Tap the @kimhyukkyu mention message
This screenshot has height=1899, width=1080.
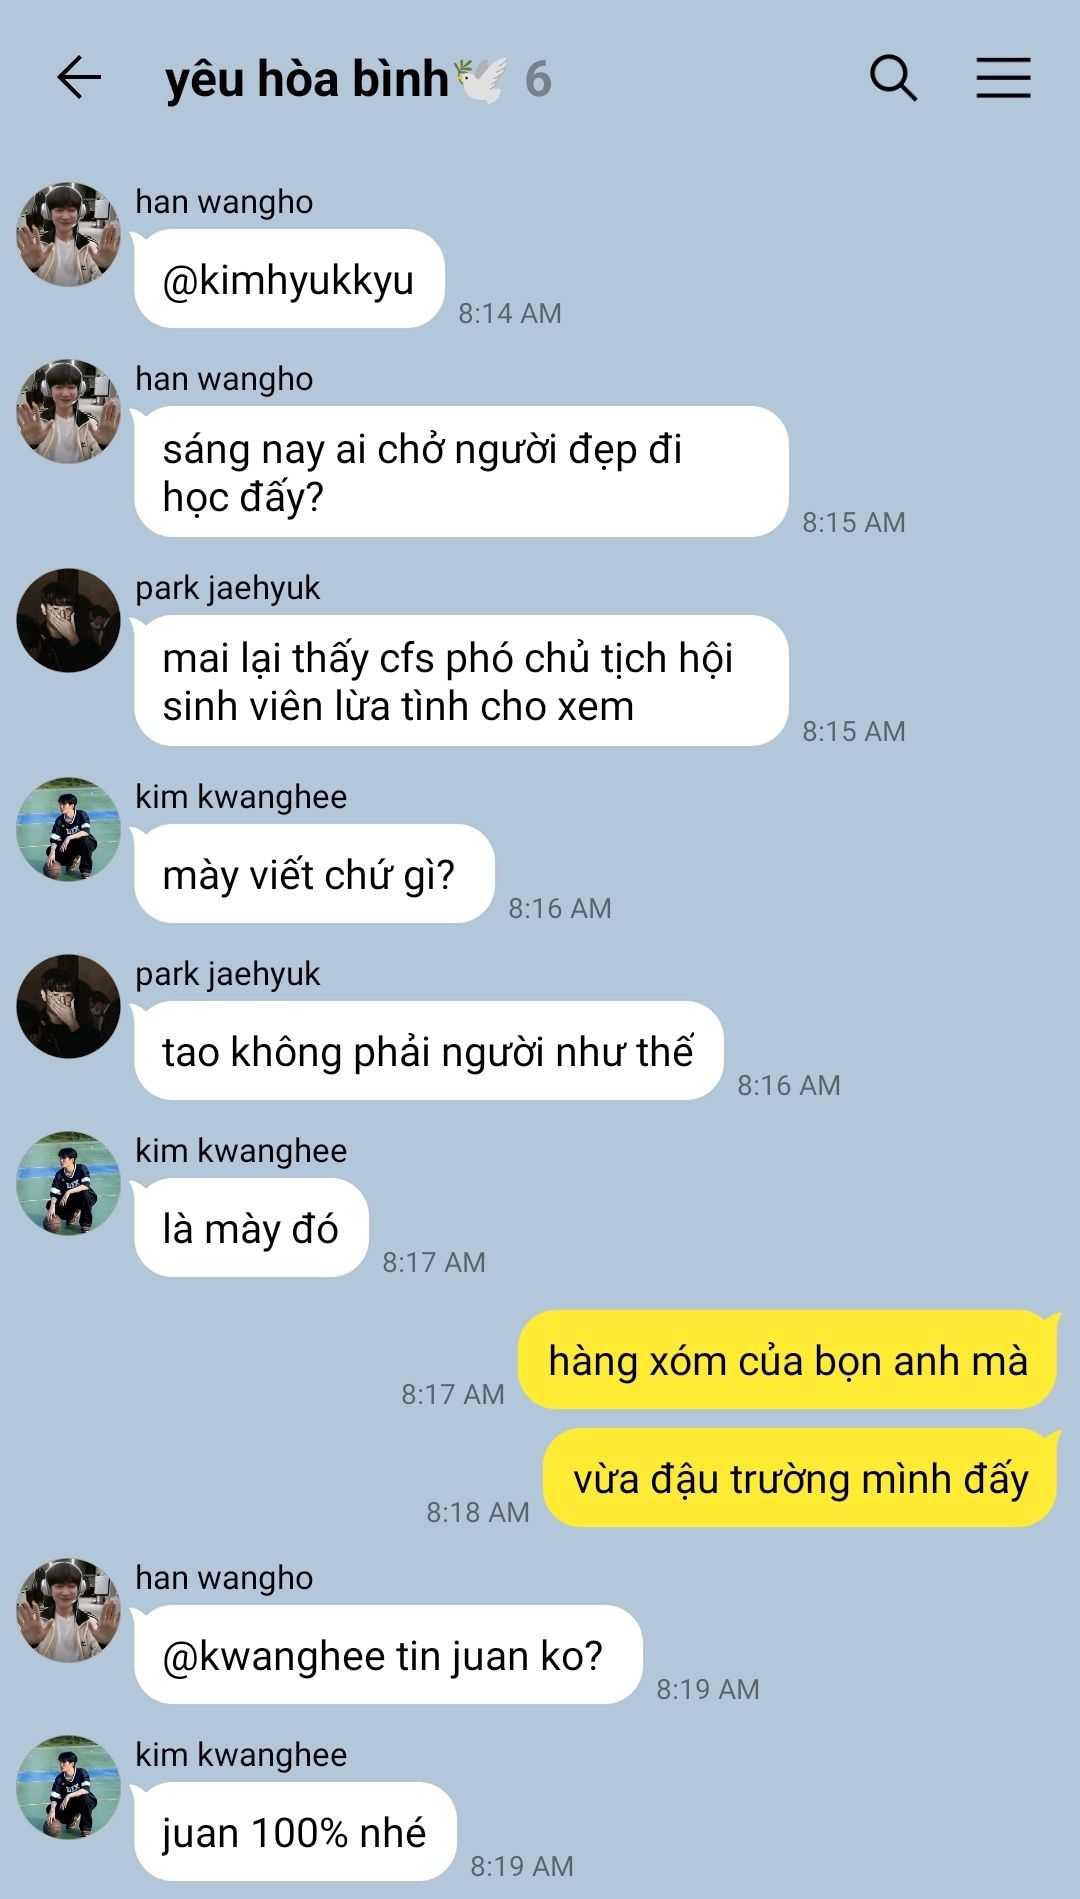tap(289, 279)
